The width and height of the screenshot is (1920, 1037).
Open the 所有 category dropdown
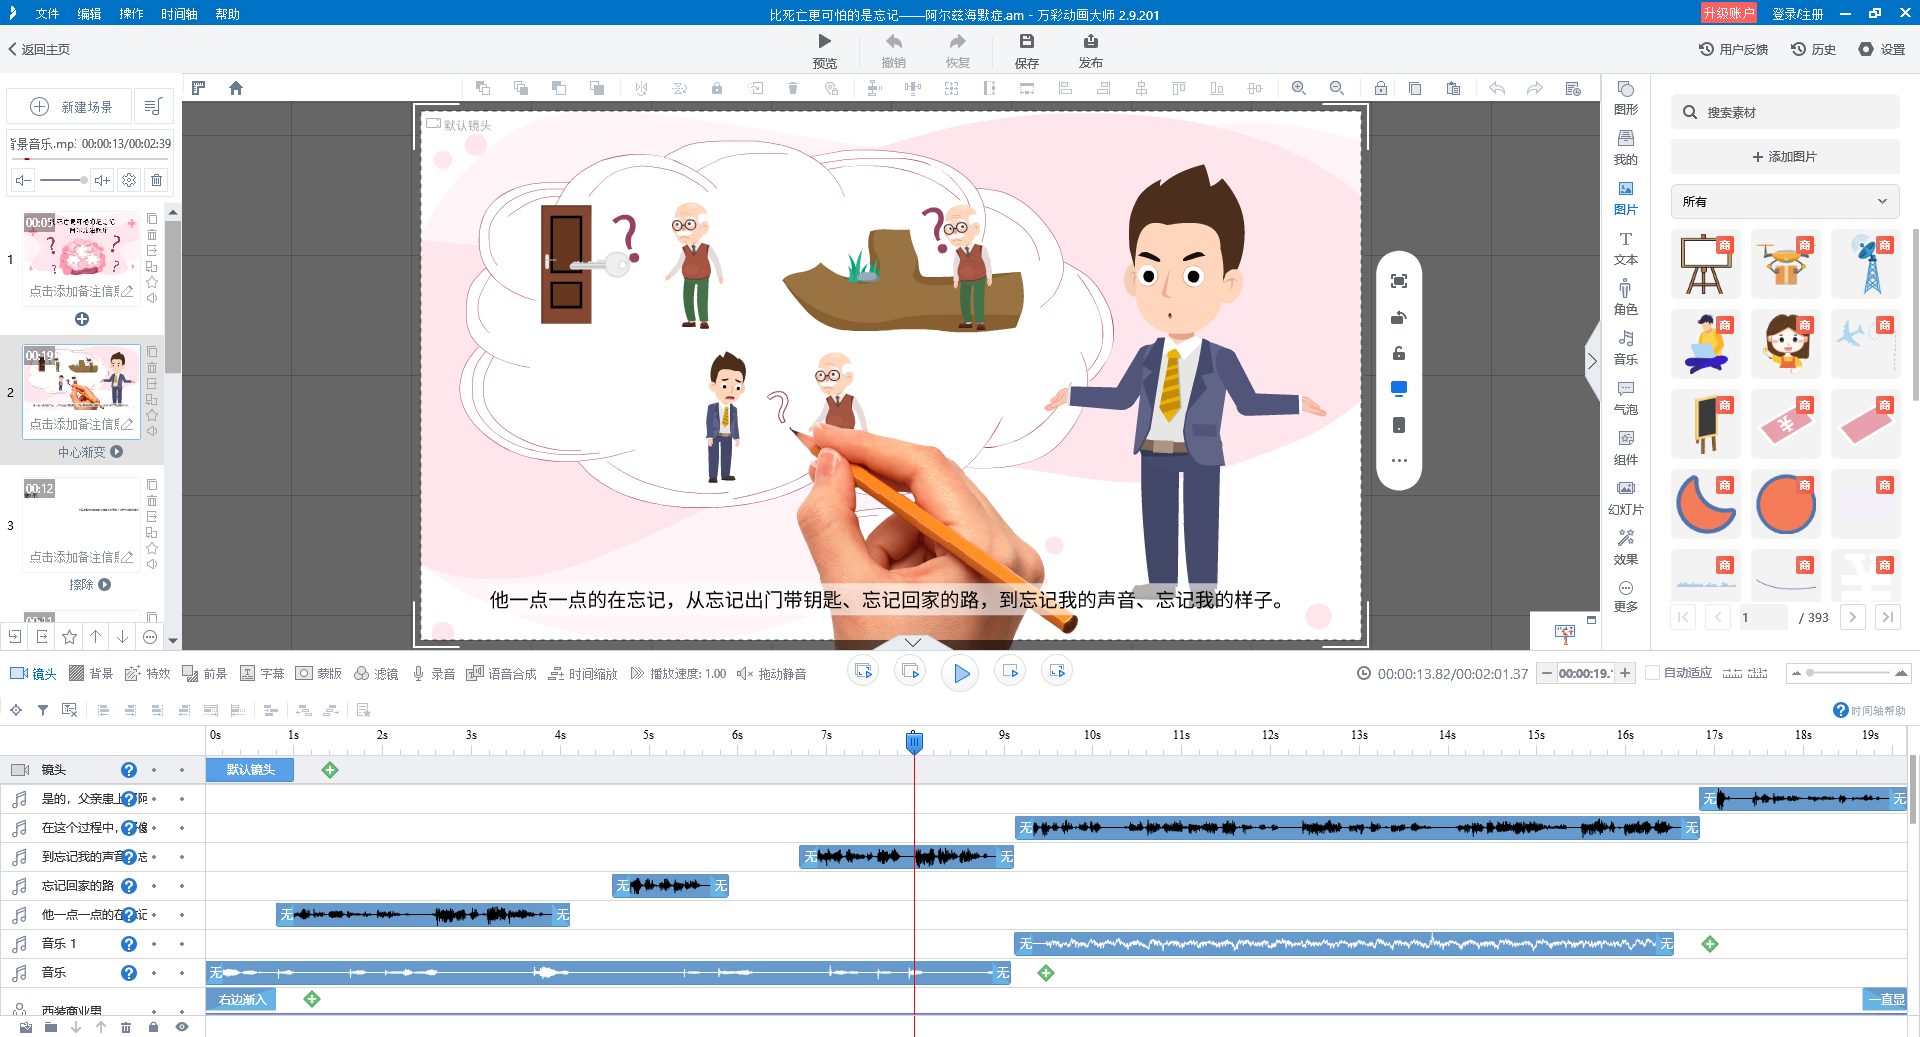[x=1785, y=201]
